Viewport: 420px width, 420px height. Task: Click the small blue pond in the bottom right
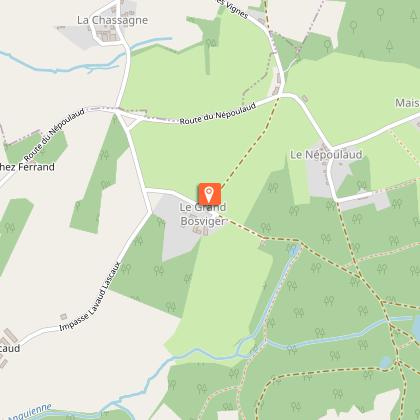point(386,362)
